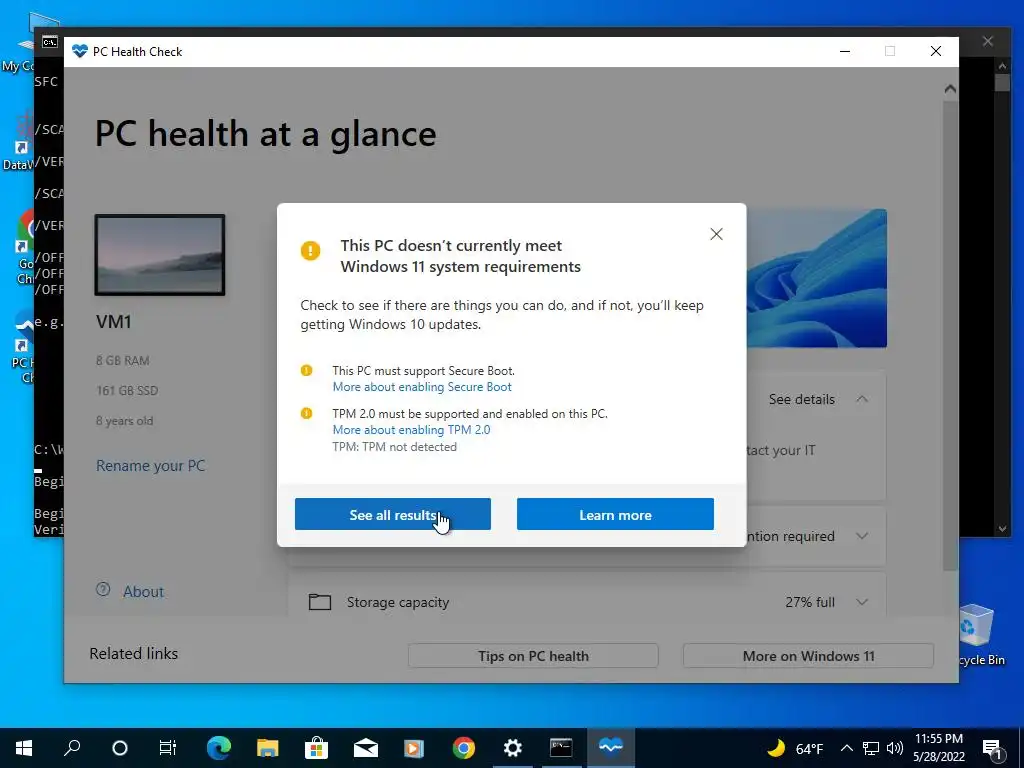Click the weather 64°F taskbar widget
Viewport: 1024px width, 768px height.
[795, 748]
